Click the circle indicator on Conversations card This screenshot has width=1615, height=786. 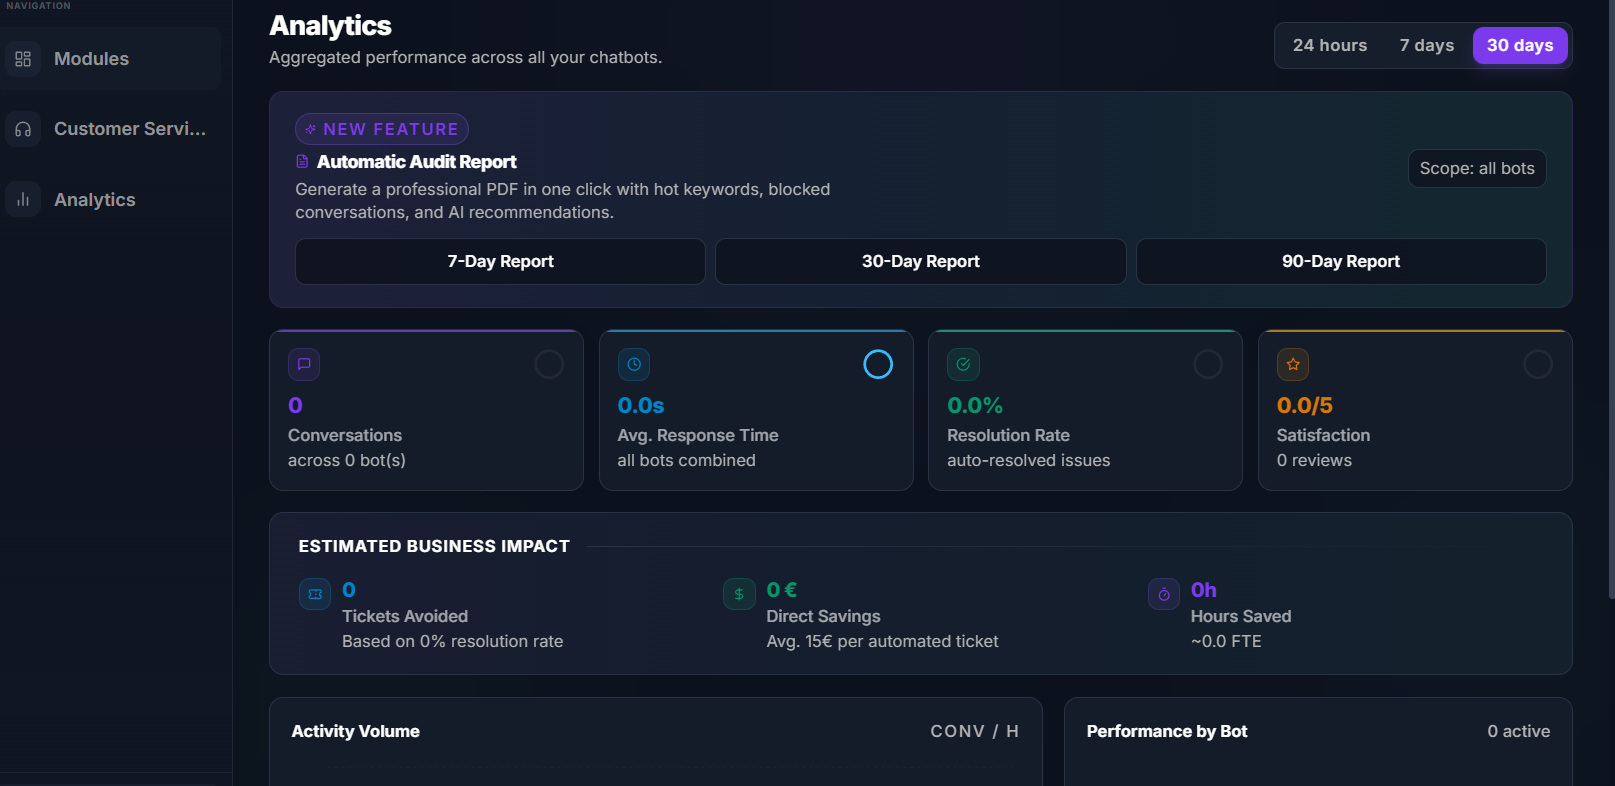click(x=549, y=364)
